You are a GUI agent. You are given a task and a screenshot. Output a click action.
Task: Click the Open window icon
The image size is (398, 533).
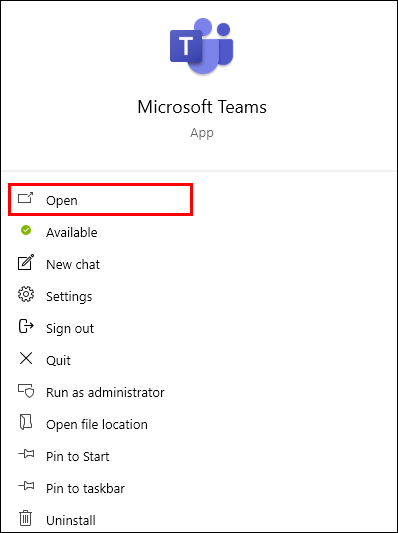[25, 198]
